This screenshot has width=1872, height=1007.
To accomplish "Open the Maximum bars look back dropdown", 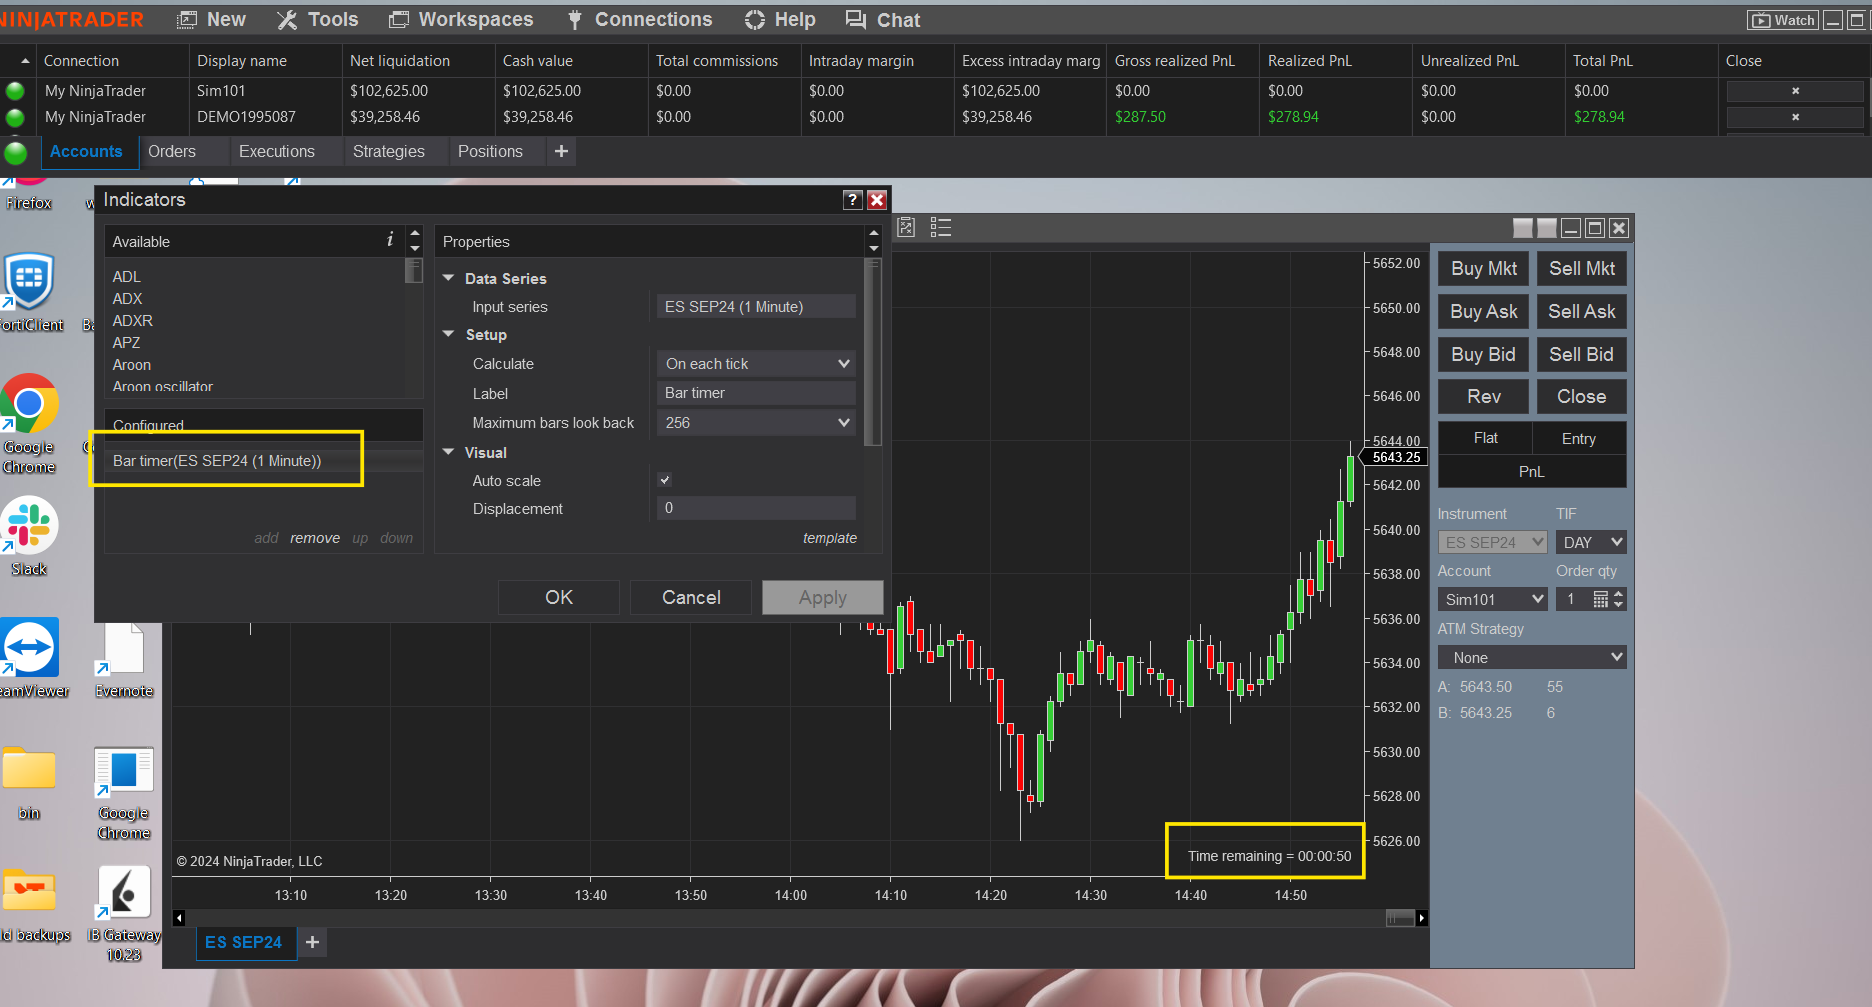I will pyautogui.click(x=756, y=423).
